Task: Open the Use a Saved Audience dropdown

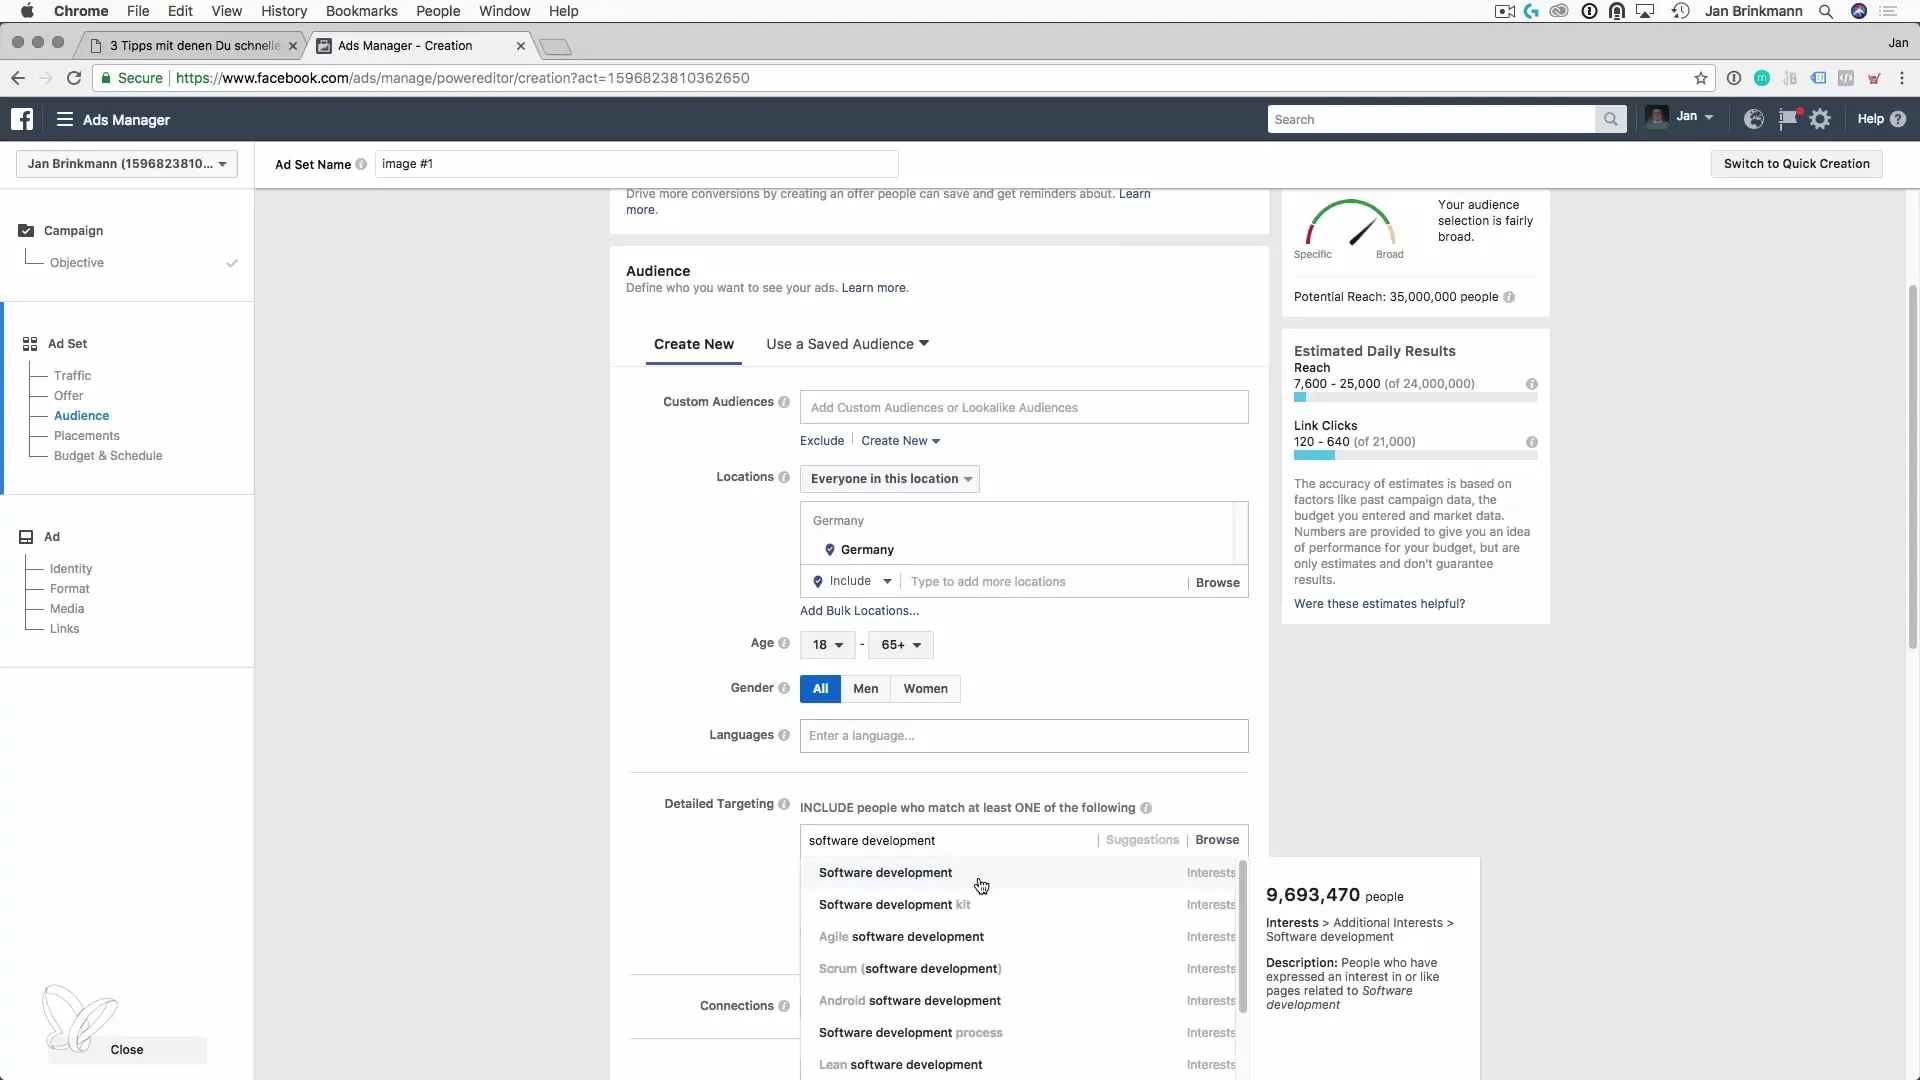Action: point(847,344)
